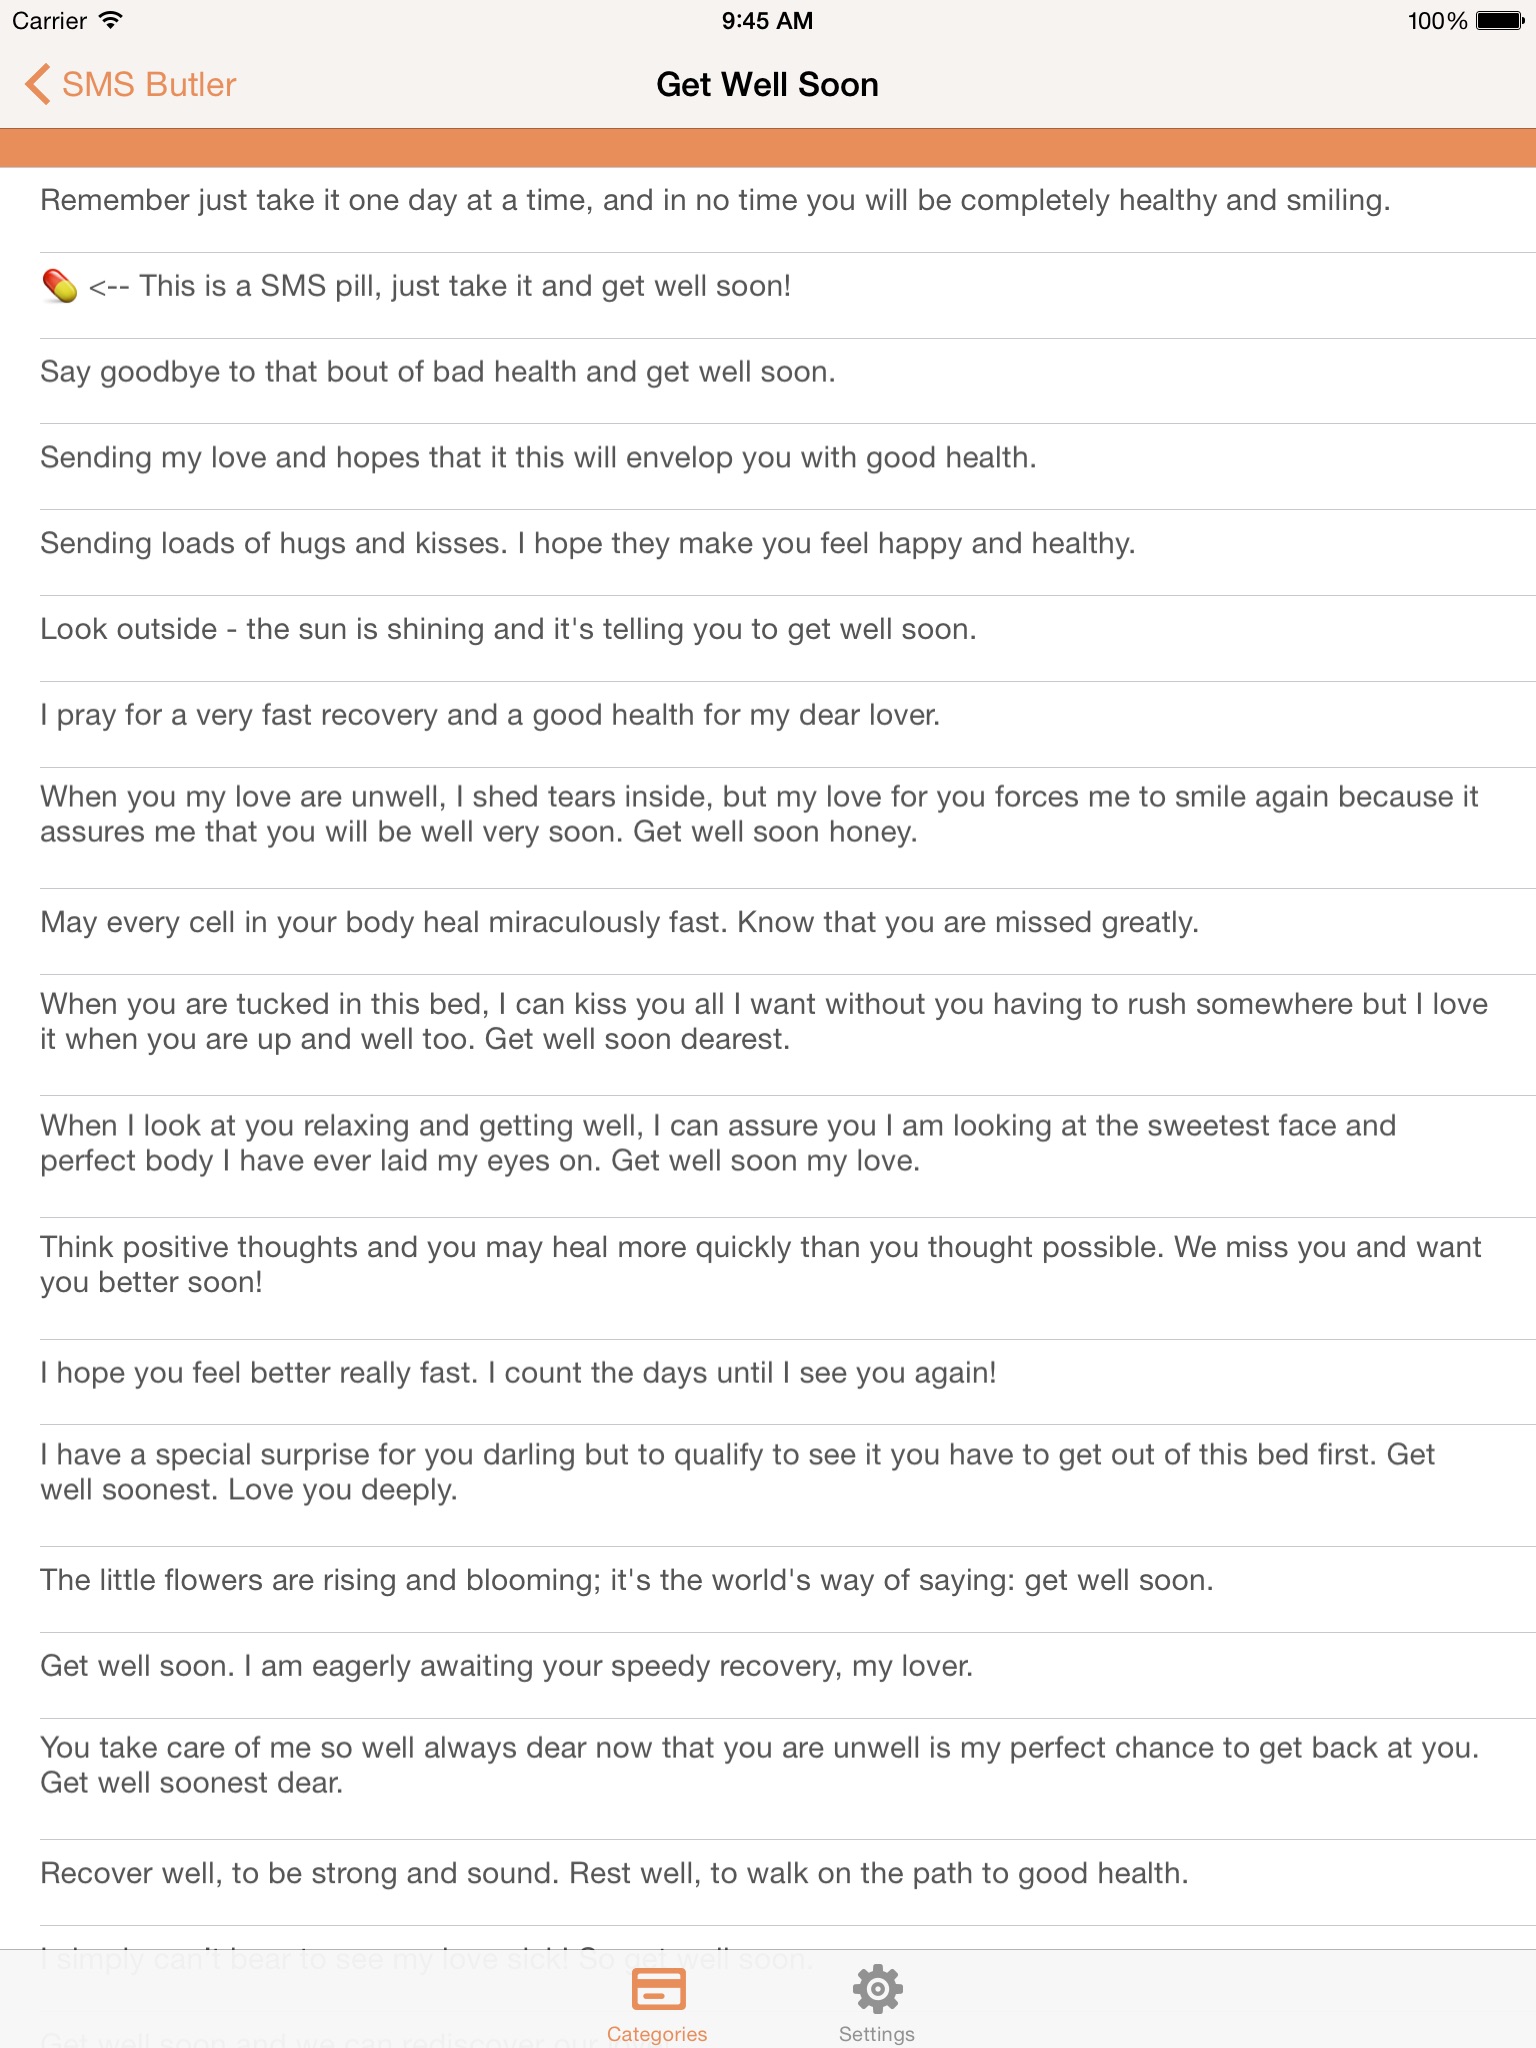Switch to the Settings tab label
Screen dimensions: 1536x2048
coord(877,2034)
